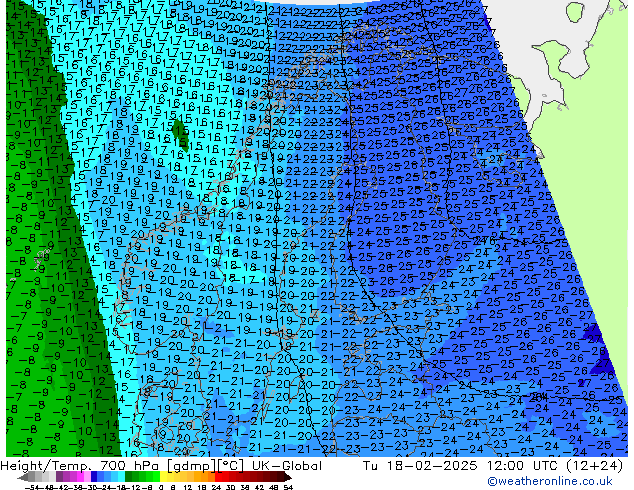Screen dimensions: 634x490
Task: Click the dark blue -30 legend swatch
Action: pyautogui.click(x=94, y=476)
